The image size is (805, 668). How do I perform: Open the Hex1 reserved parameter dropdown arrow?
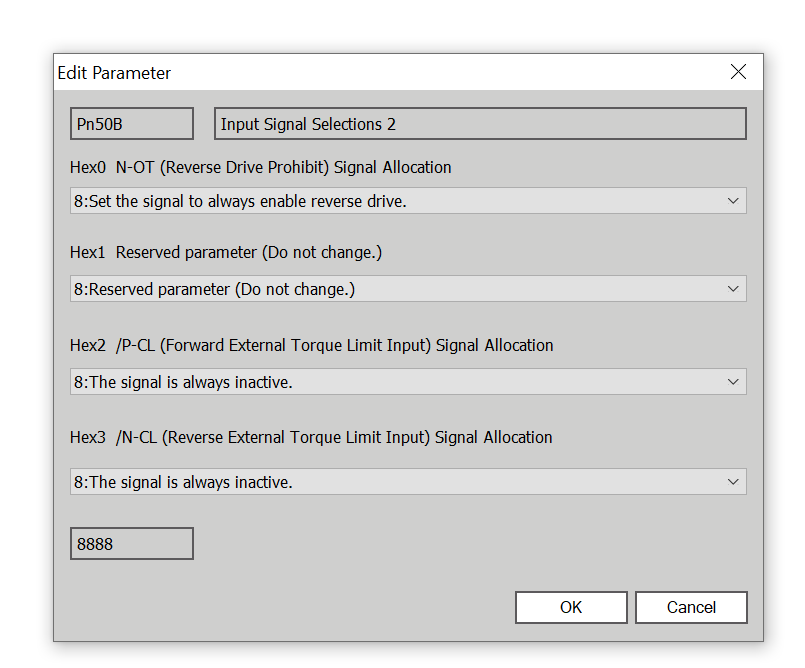[x=734, y=290]
